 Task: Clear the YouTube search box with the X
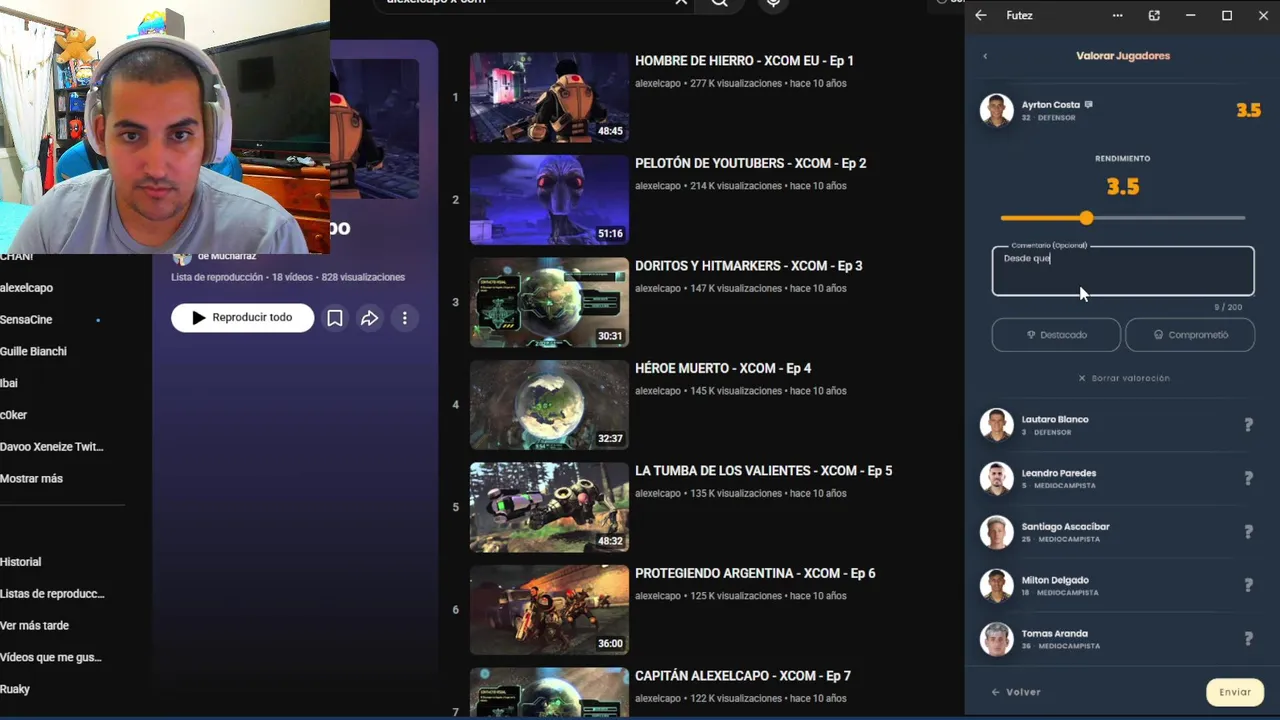click(x=681, y=3)
